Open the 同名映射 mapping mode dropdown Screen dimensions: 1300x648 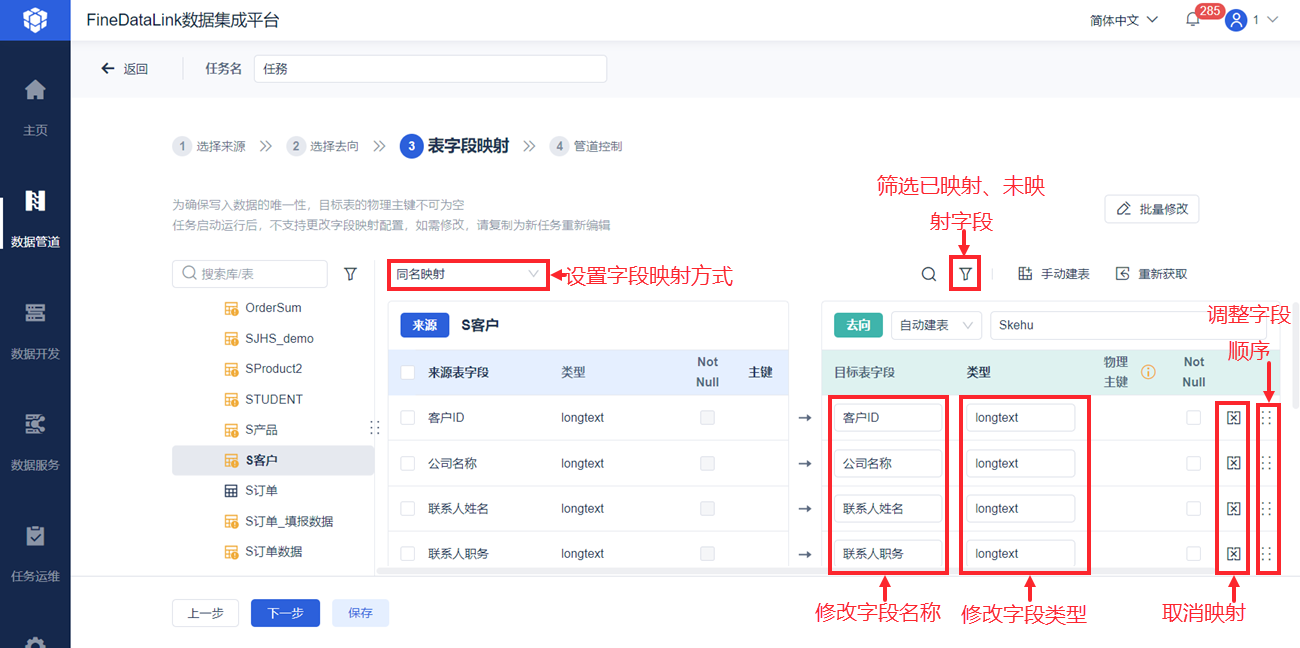point(468,274)
